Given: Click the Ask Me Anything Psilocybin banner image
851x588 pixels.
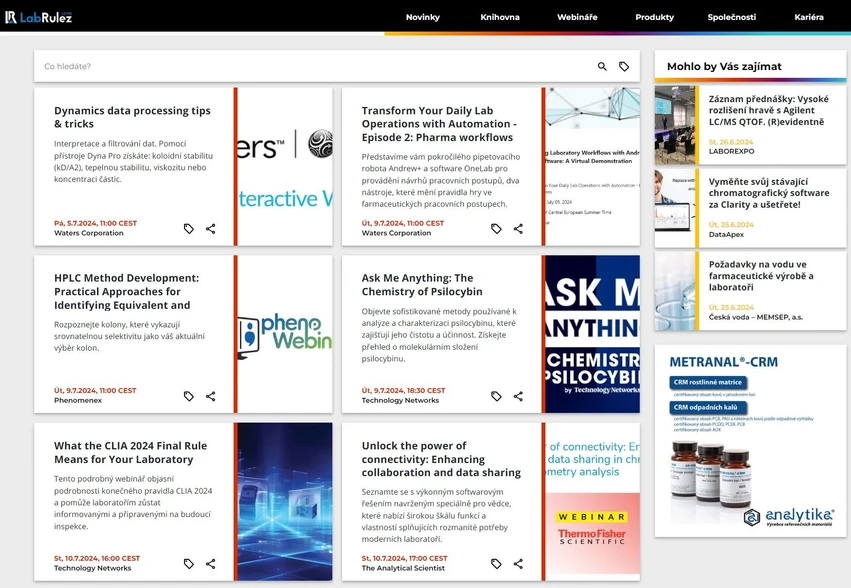Looking at the screenshot, I should pos(593,334).
